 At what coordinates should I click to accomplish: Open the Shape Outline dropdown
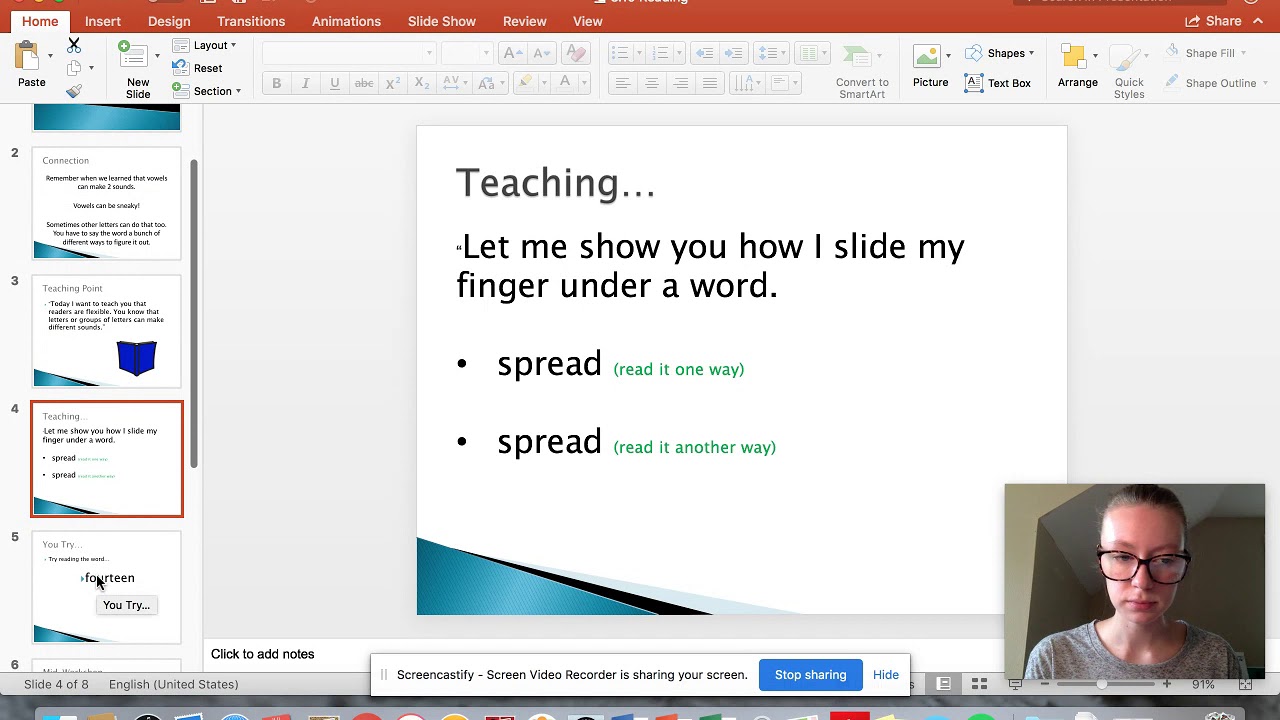(1217, 83)
